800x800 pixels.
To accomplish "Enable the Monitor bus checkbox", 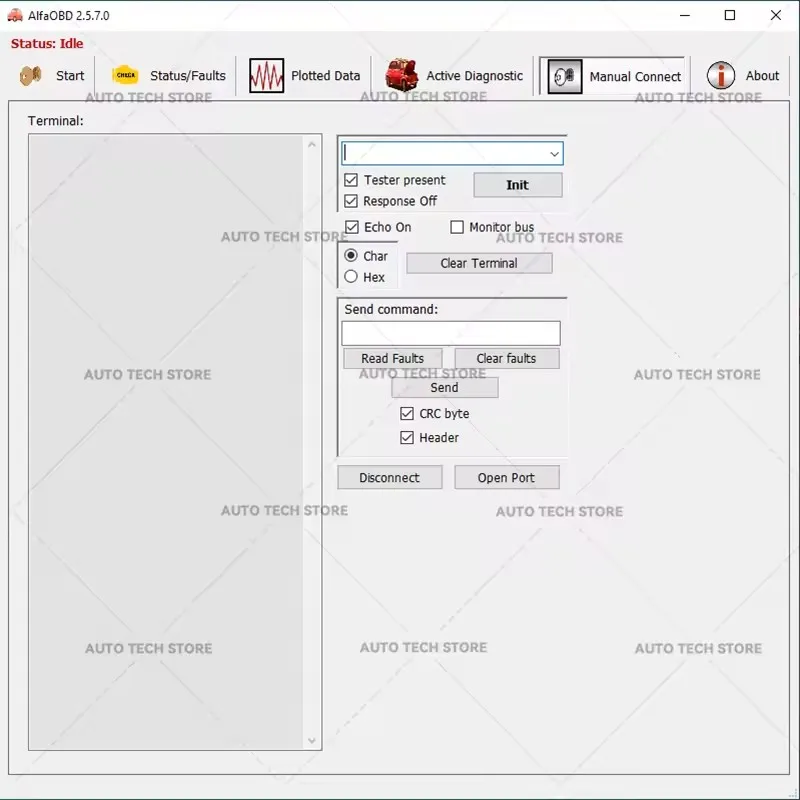I will tap(457, 227).
